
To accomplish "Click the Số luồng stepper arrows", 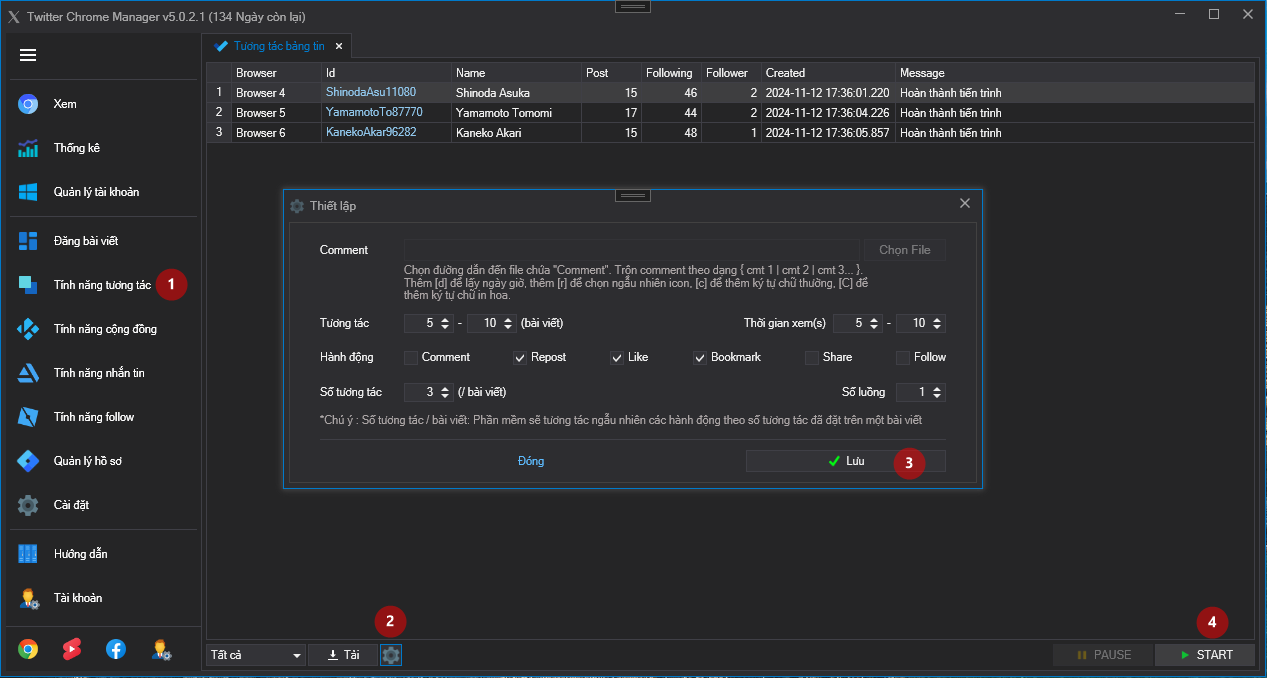I will click(937, 393).
